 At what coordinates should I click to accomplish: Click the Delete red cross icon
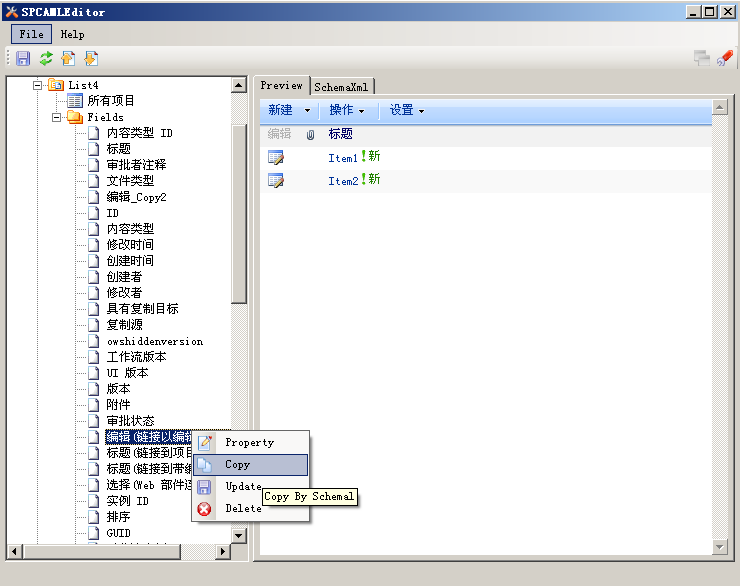click(x=204, y=509)
